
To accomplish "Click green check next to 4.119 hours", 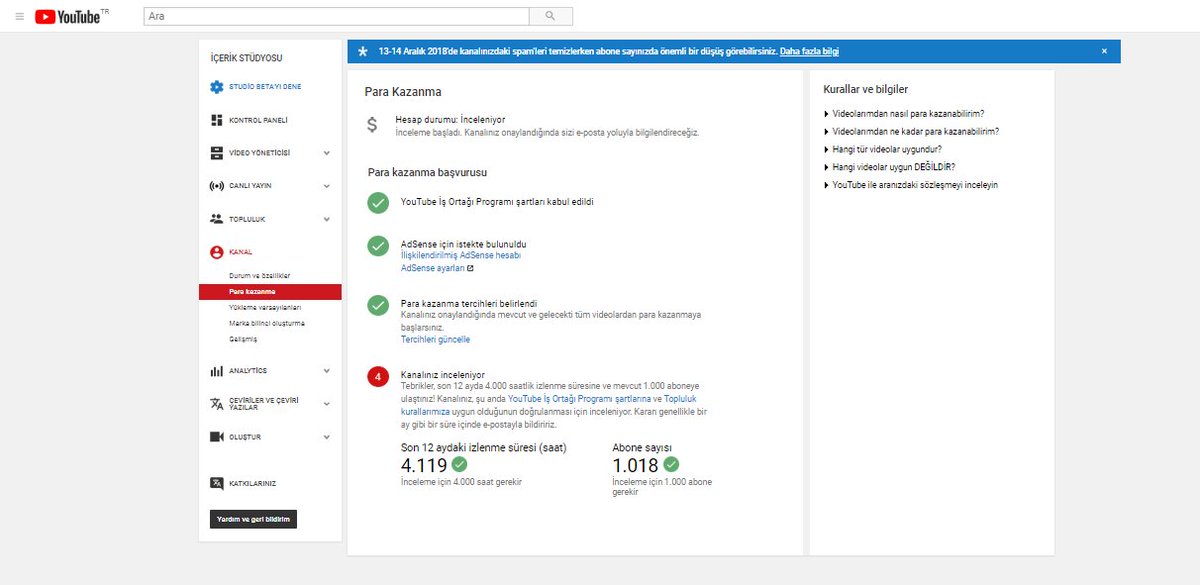I will (459, 464).
